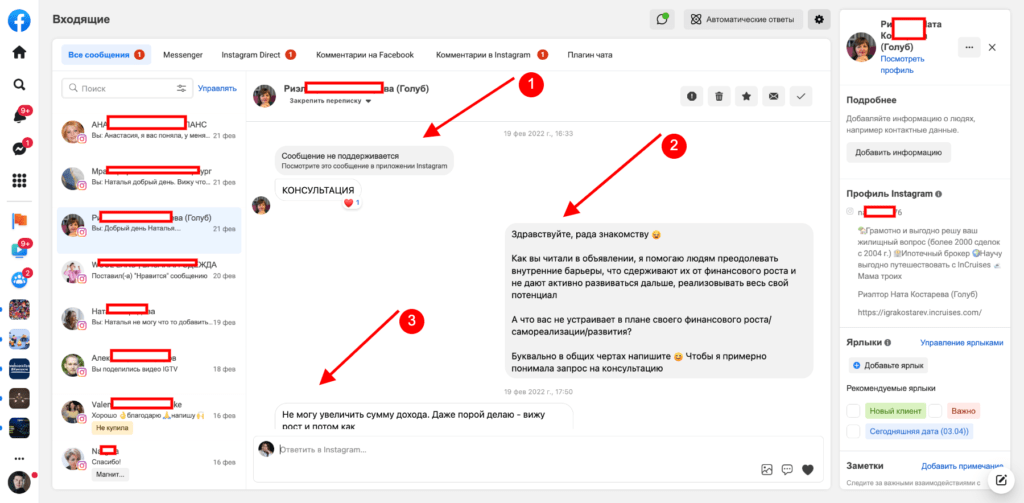The width and height of the screenshot is (1024, 503).
Task: Select the Важно red label
Action: point(963,411)
